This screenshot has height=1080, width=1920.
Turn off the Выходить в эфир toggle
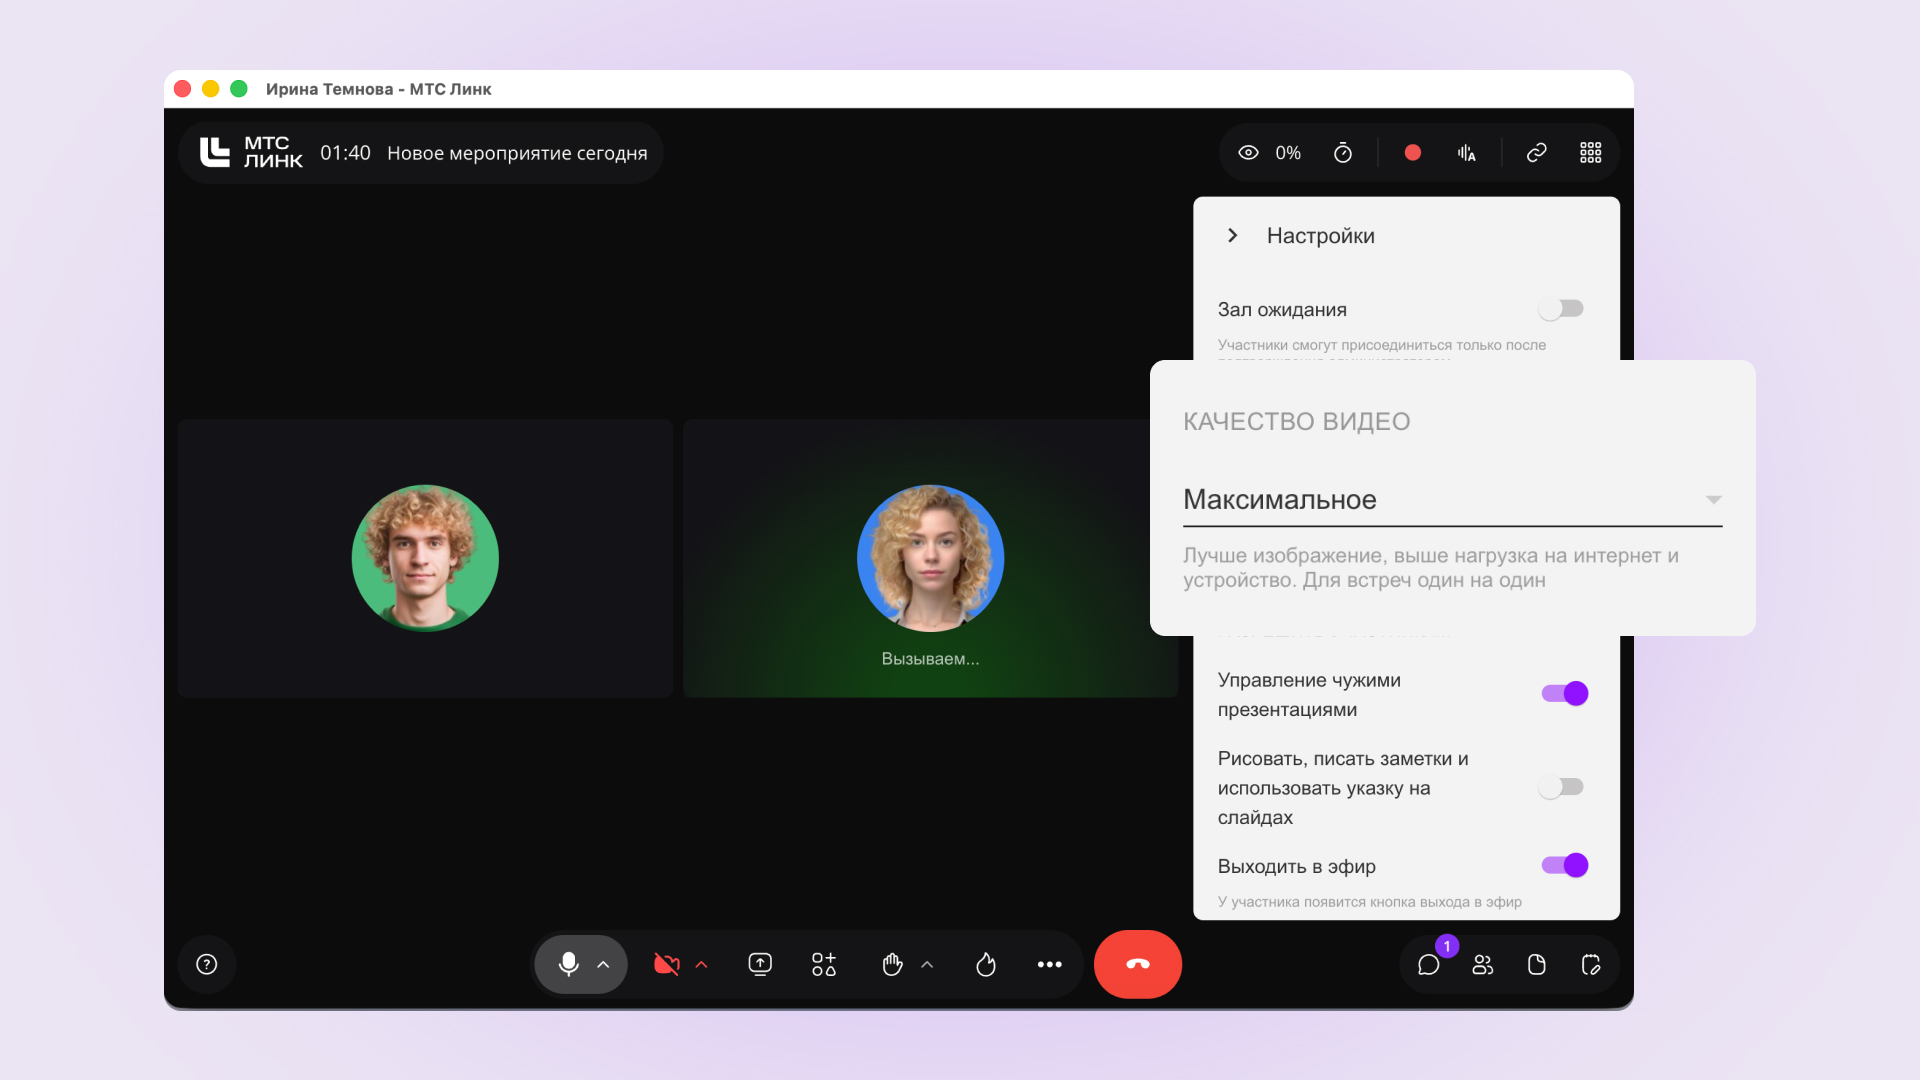(1565, 865)
